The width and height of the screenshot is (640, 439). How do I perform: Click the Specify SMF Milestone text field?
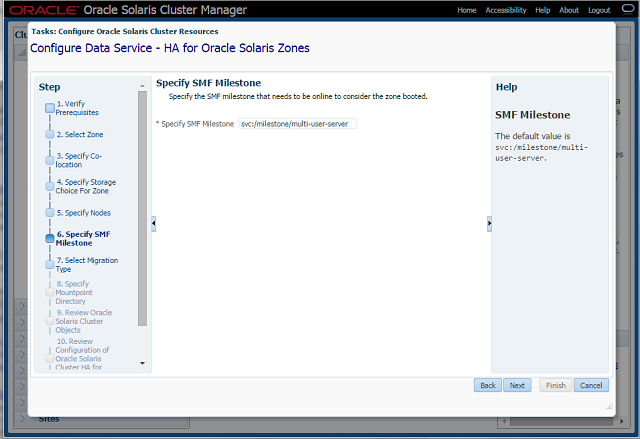[x=296, y=124]
